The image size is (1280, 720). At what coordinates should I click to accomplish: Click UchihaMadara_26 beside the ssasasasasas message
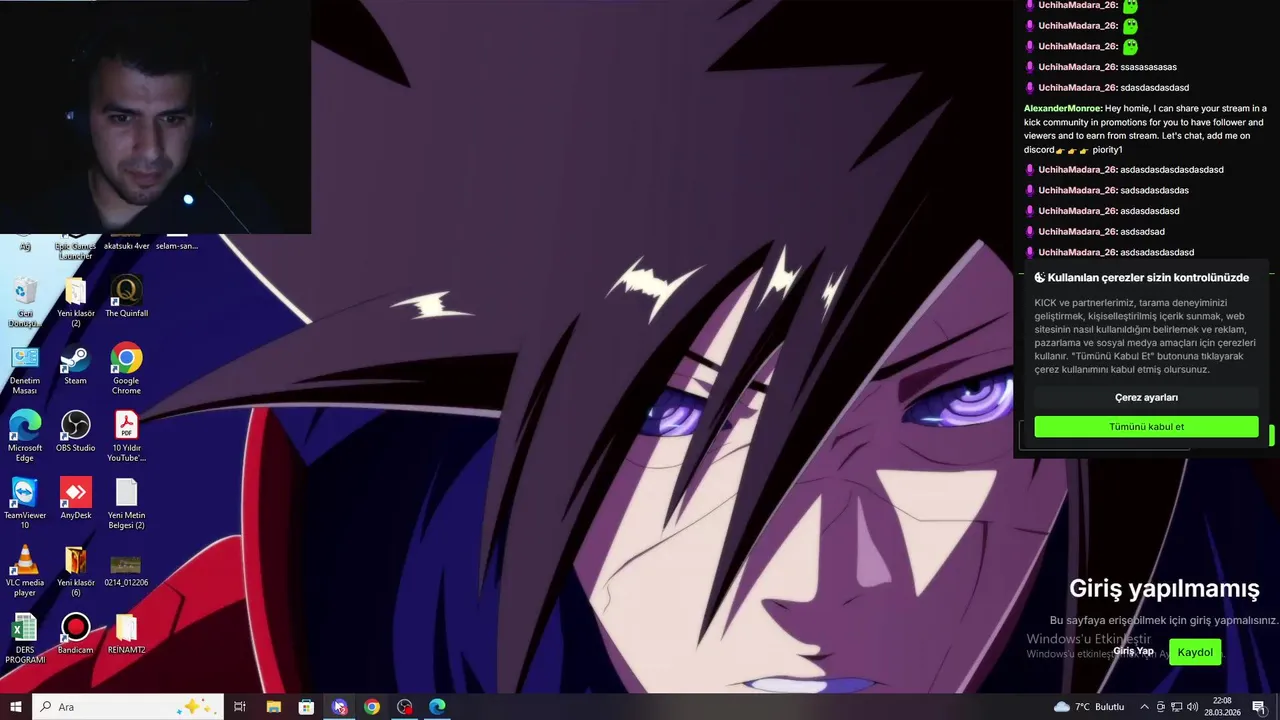pos(1077,67)
